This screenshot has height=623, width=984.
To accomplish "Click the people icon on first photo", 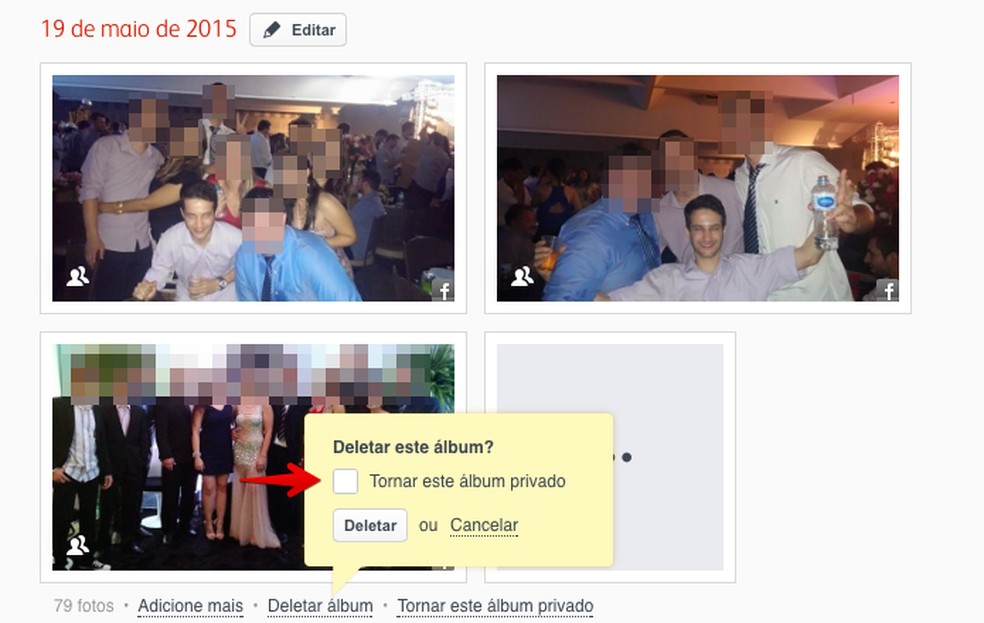I will click(x=78, y=276).
